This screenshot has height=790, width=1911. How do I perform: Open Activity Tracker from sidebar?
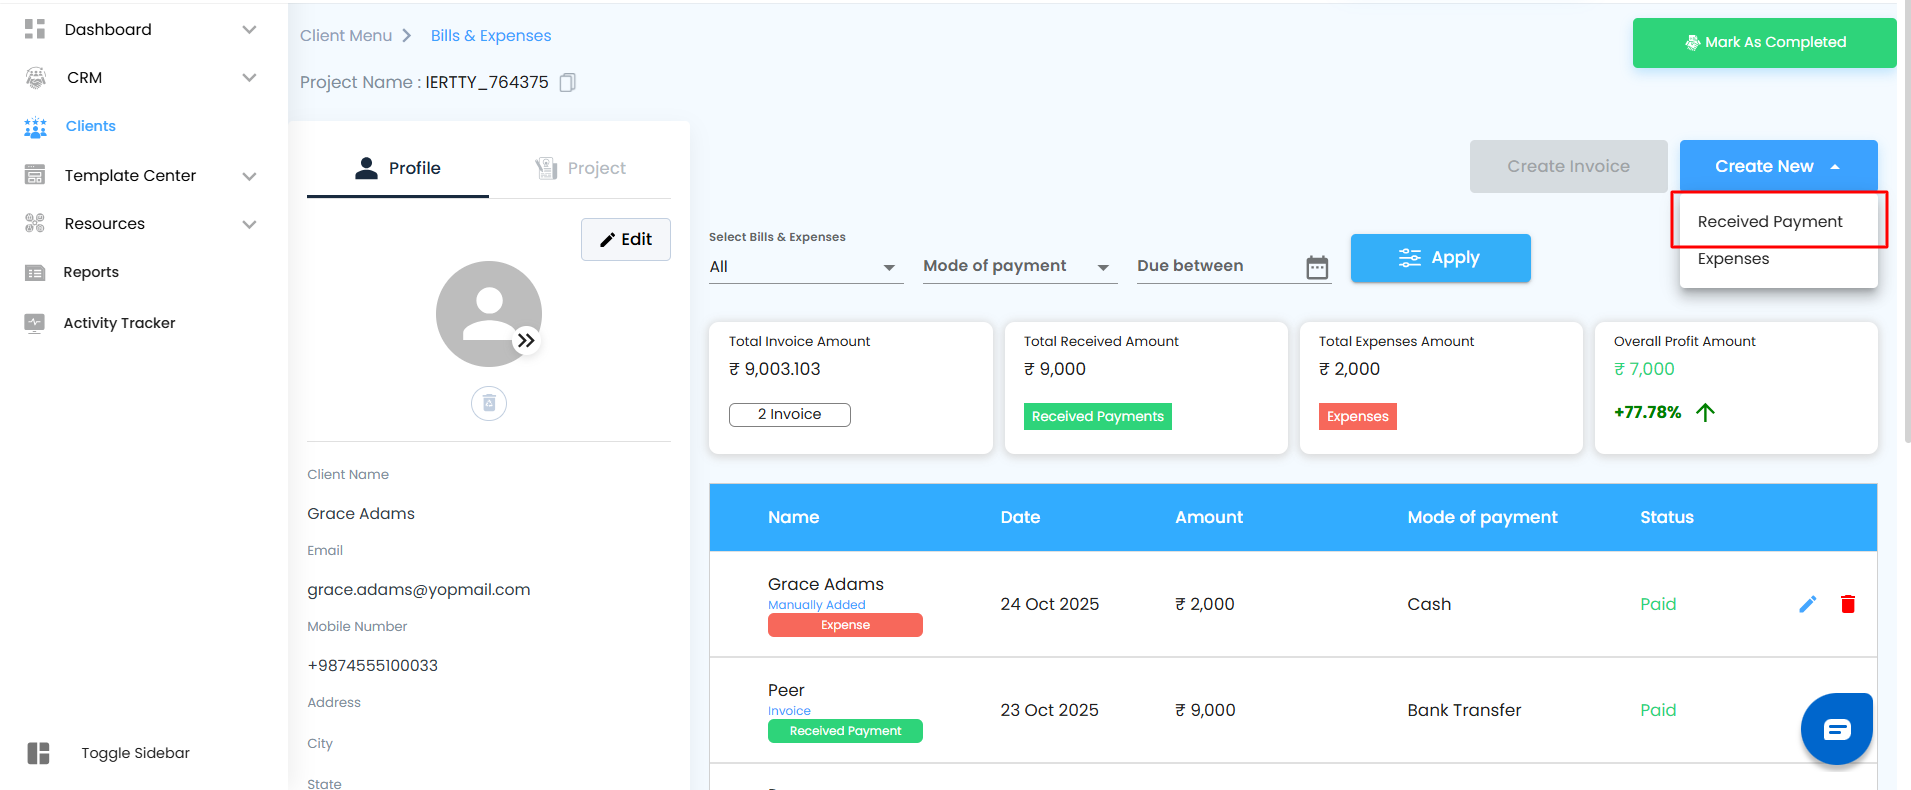119,323
